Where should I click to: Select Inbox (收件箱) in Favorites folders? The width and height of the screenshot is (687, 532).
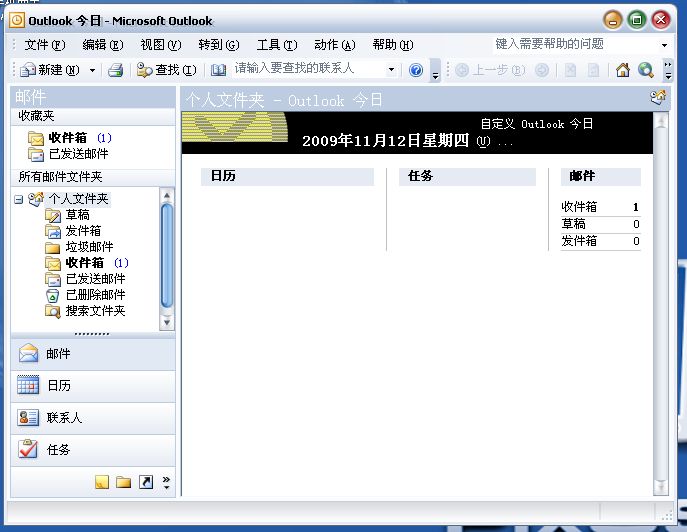click(69, 138)
